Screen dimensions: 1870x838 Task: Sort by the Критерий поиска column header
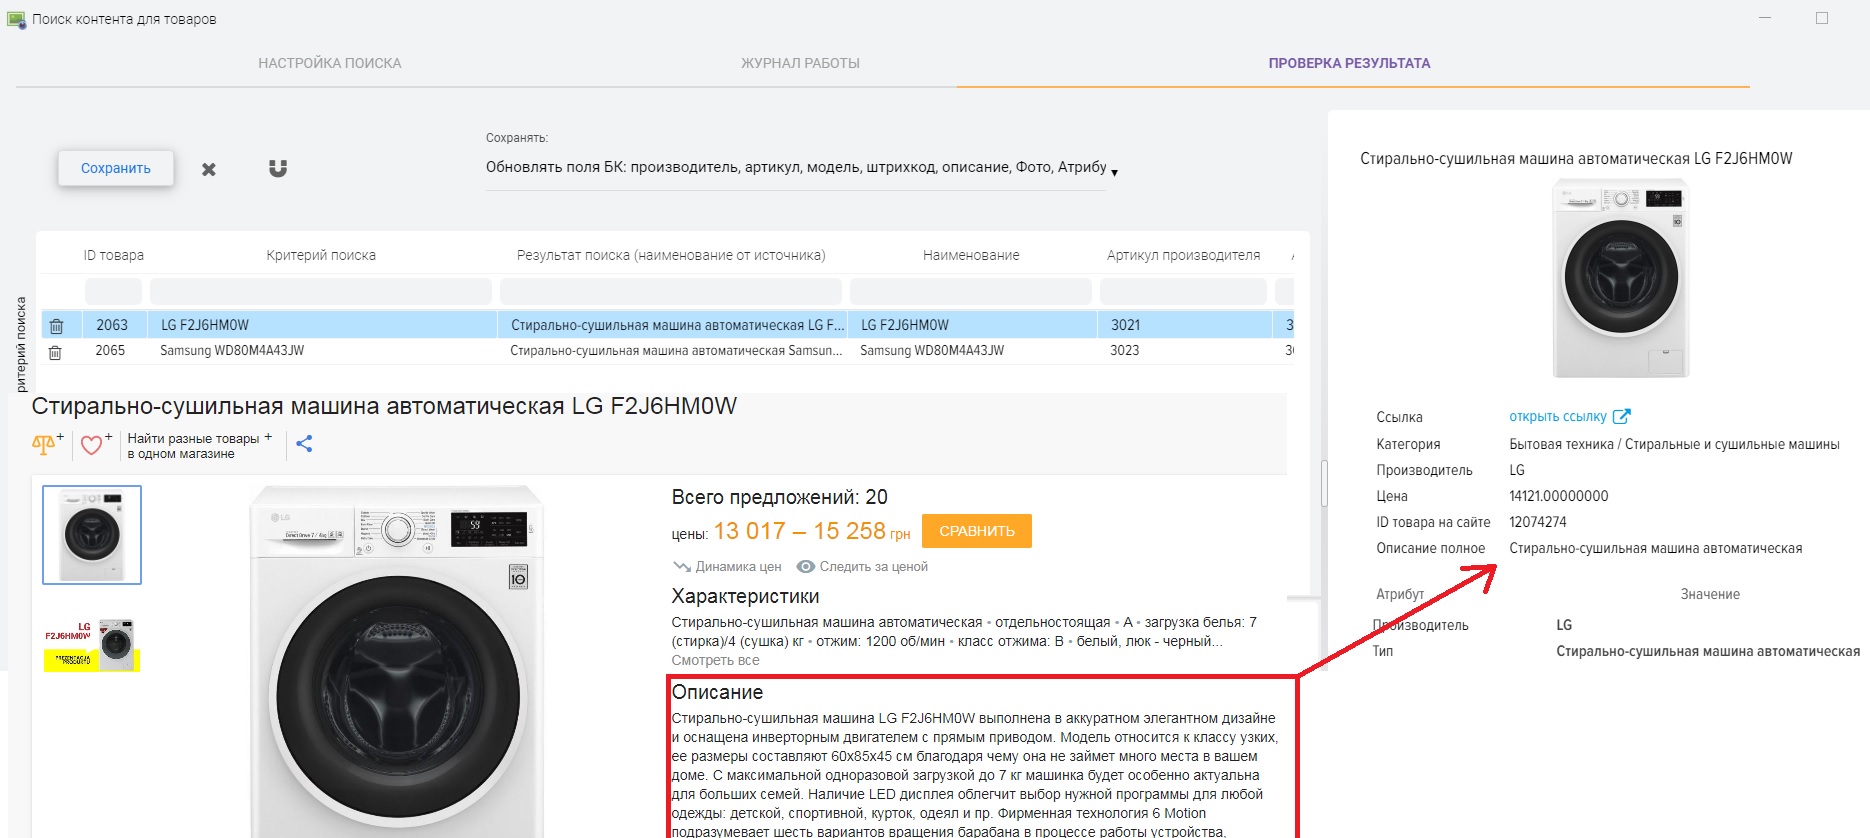[x=321, y=255]
